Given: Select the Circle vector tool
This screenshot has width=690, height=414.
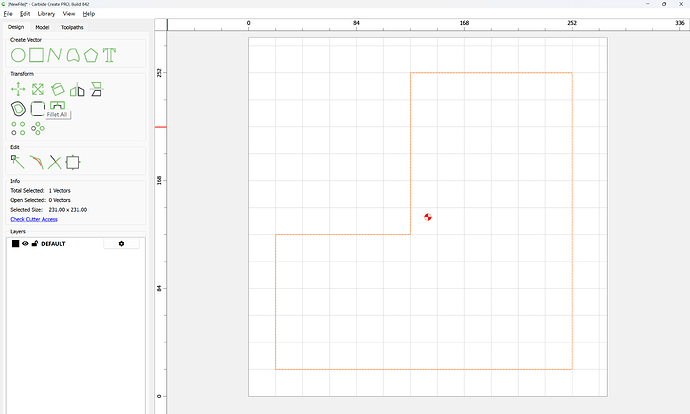Looking at the screenshot, I should pyautogui.click(x=18, y=55).
